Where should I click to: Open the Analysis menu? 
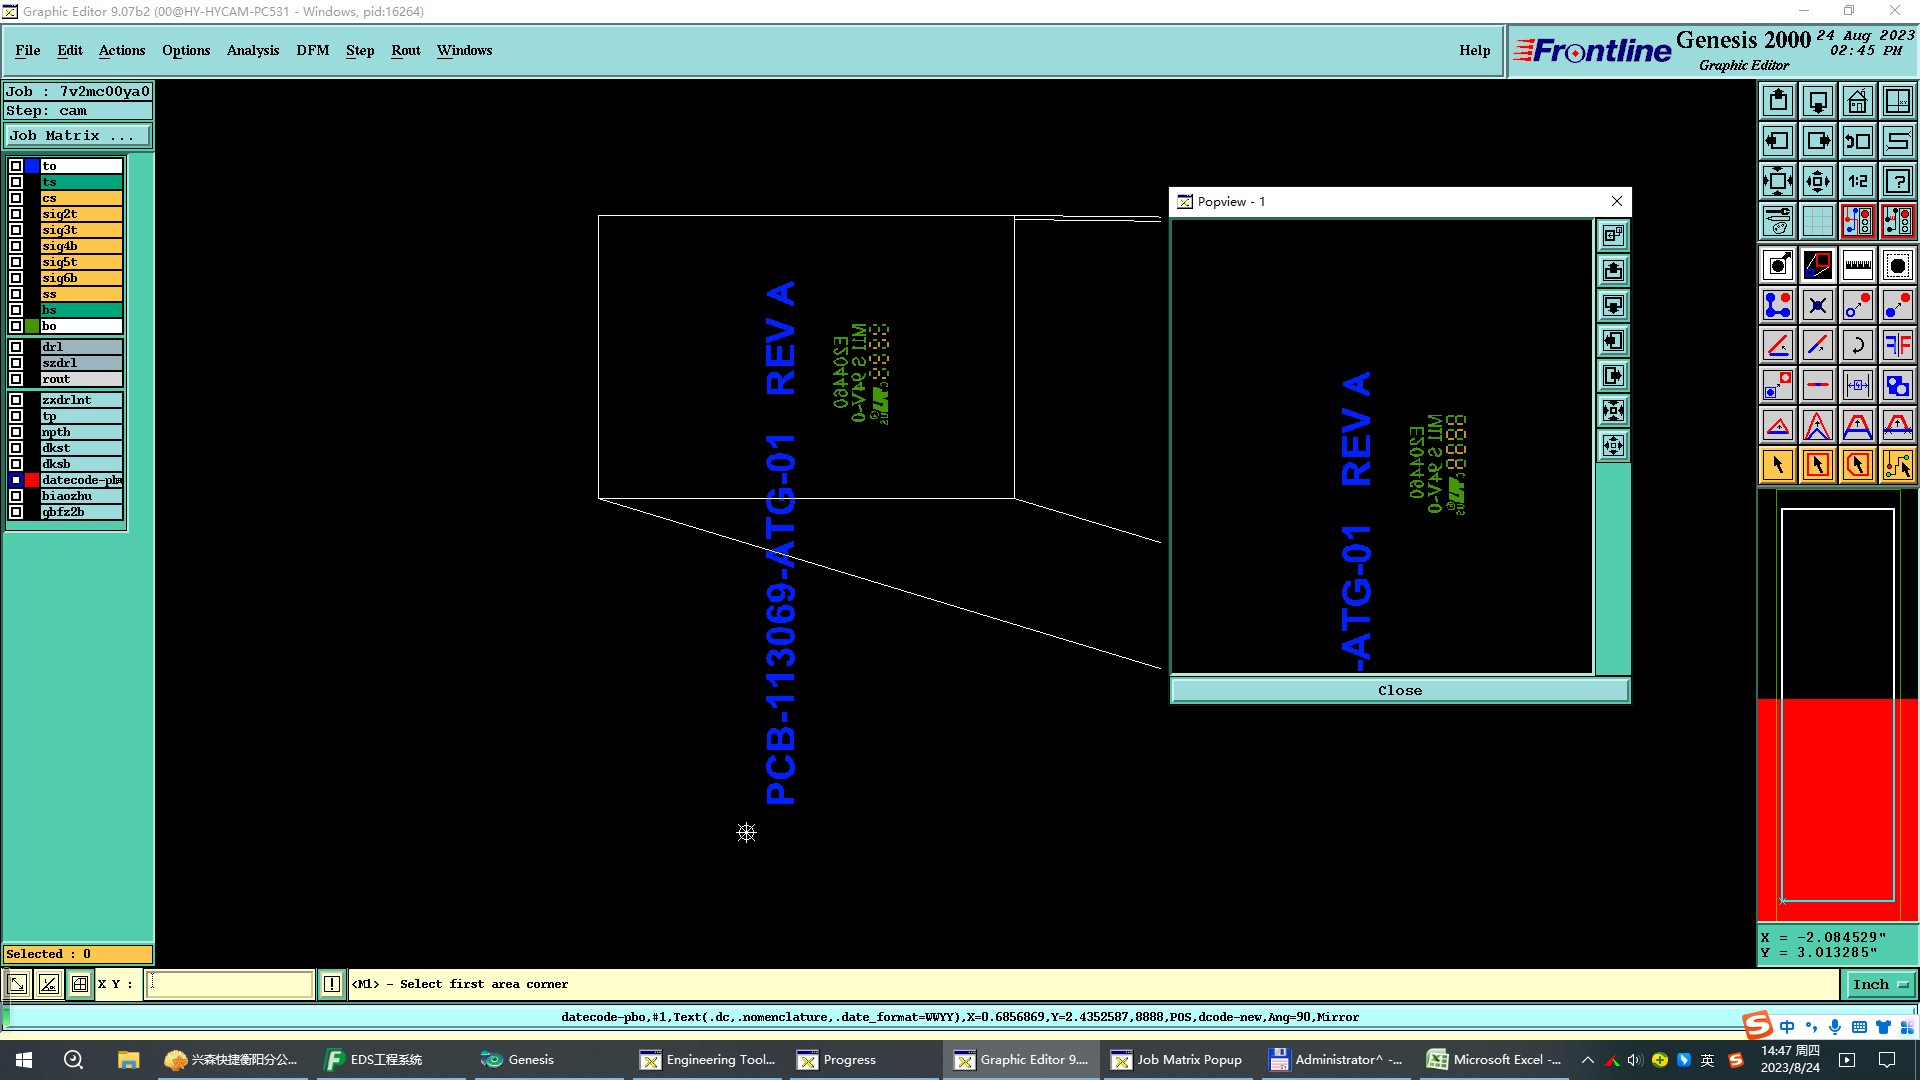click(x=252, y=50)
